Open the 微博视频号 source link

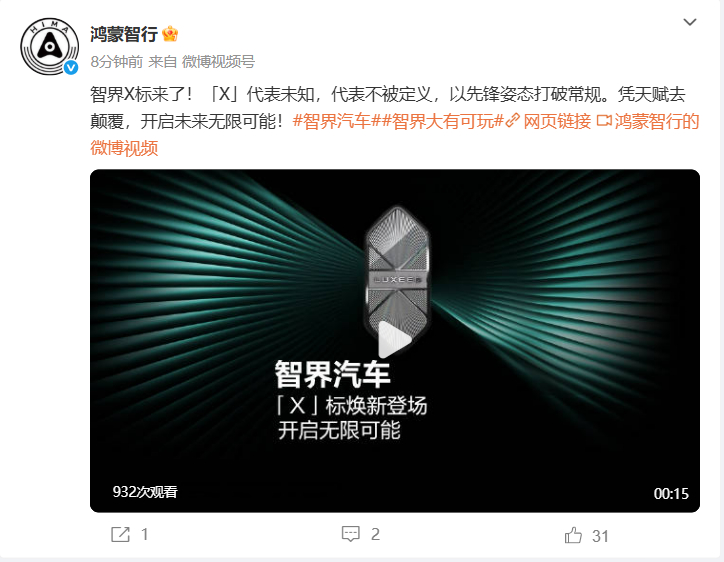(x=218, y=61)
